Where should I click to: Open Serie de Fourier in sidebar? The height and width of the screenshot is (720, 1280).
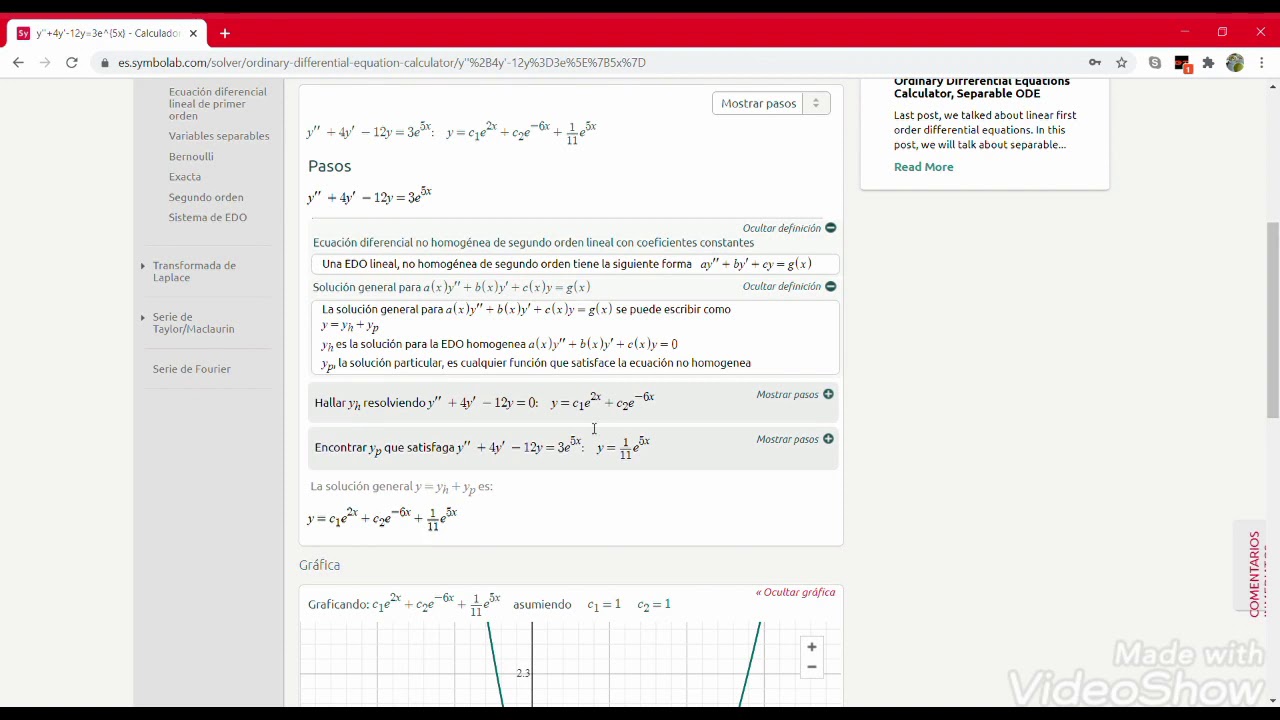tap(192, 369)
